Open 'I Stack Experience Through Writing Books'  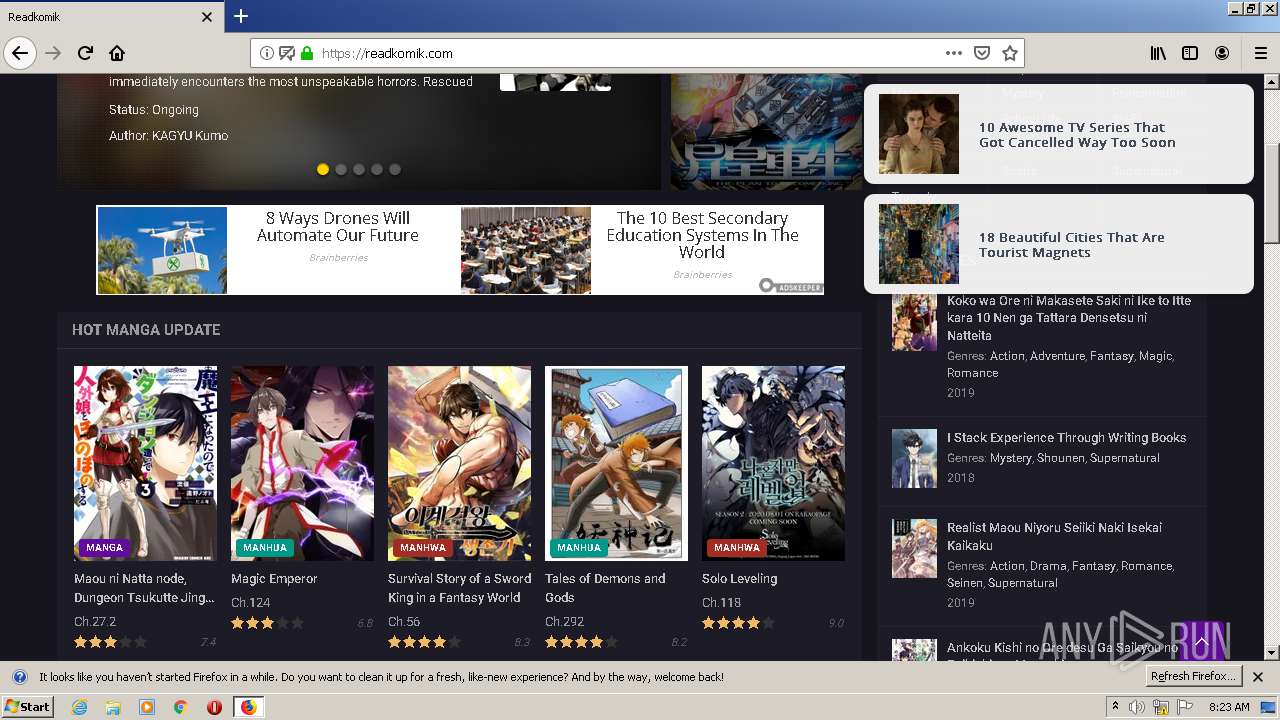[x=1066, y=438]
